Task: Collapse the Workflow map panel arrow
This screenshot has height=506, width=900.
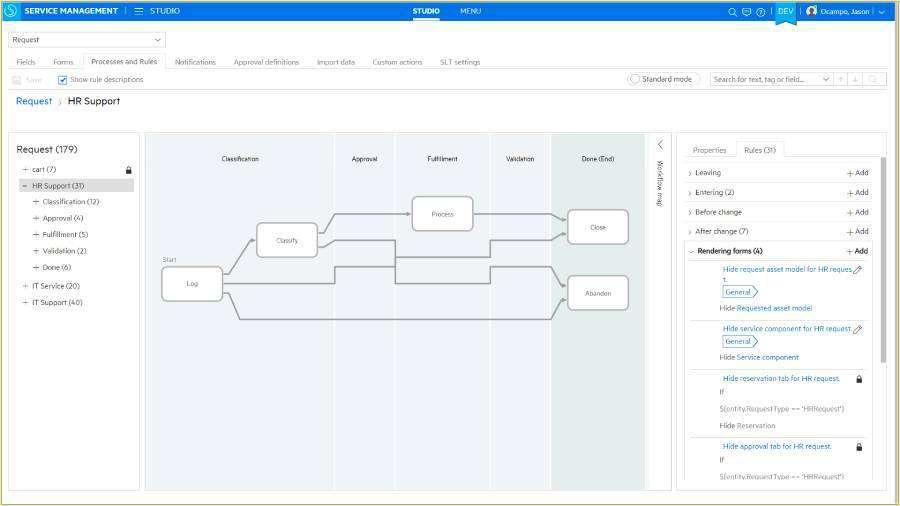Action: pos(660,145)
